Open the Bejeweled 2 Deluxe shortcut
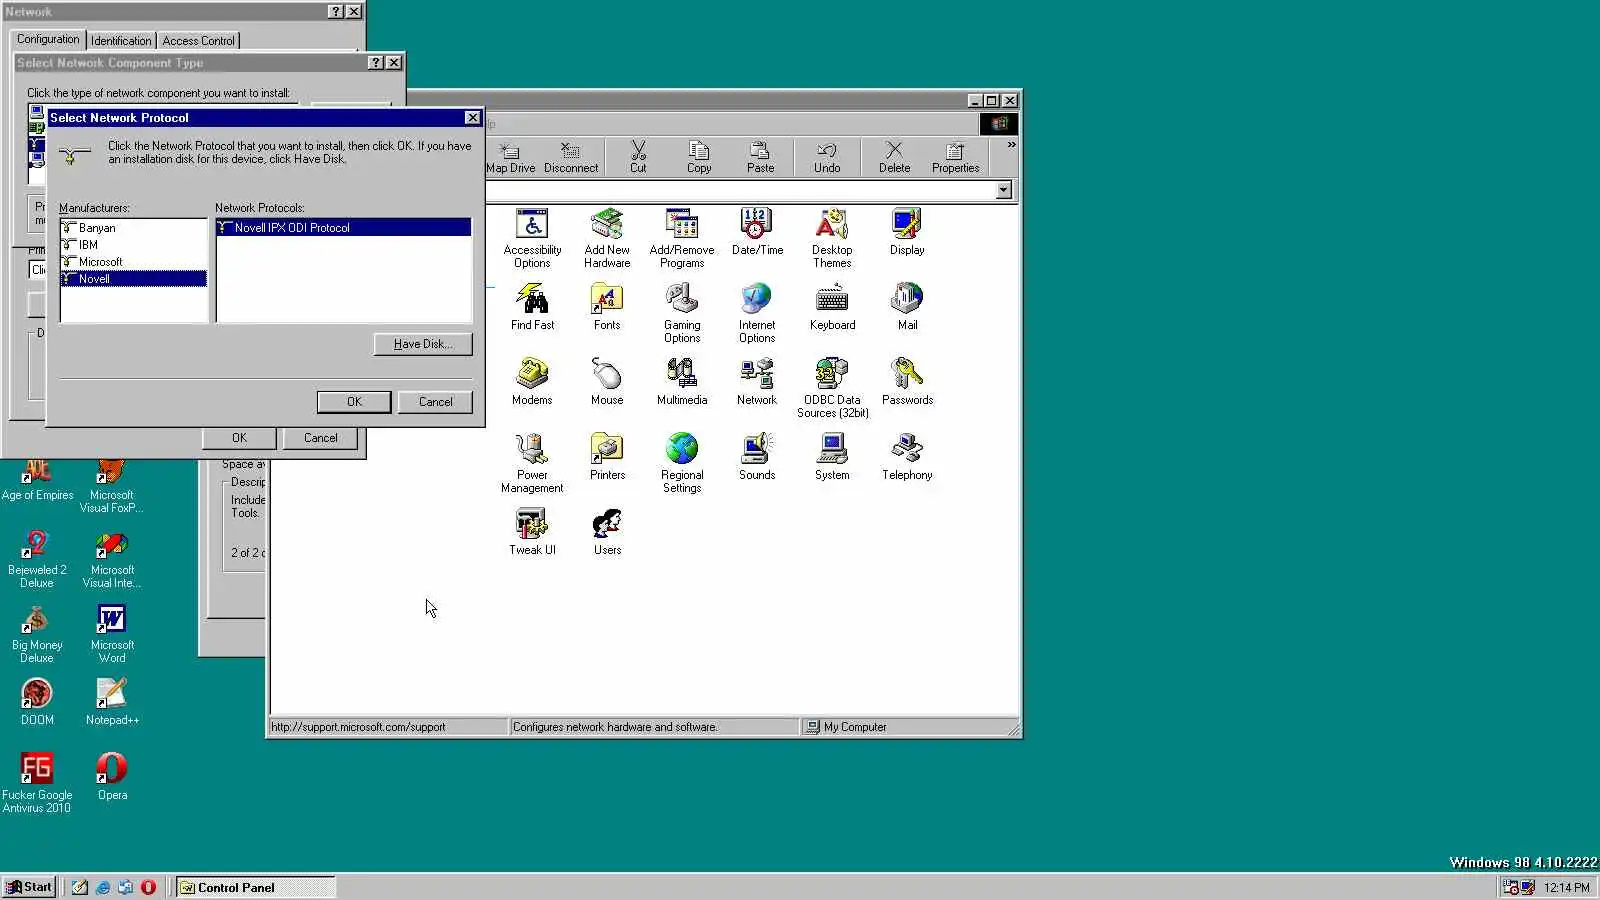The height and width of the screenshot is (900, 1600). (37, 559)
